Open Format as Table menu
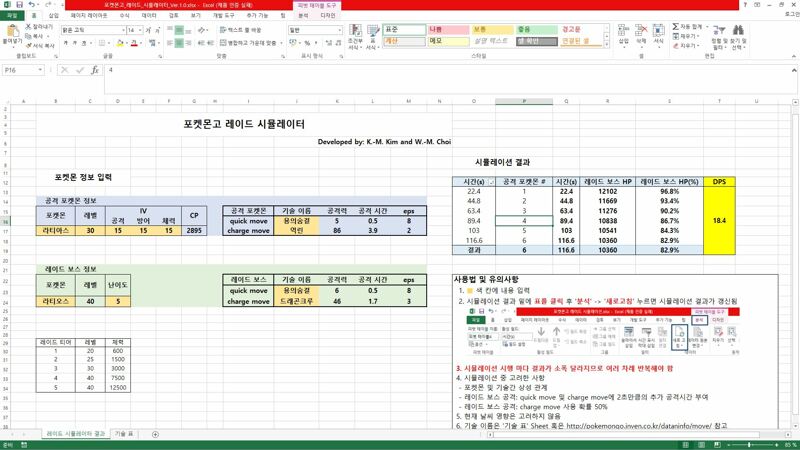800x450 pixels. click(373, 37)
